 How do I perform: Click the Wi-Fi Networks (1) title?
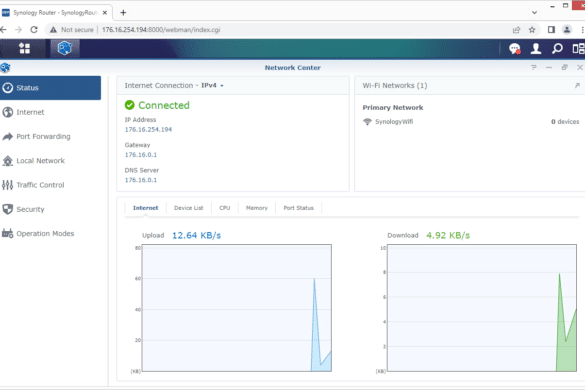point(395,85)
